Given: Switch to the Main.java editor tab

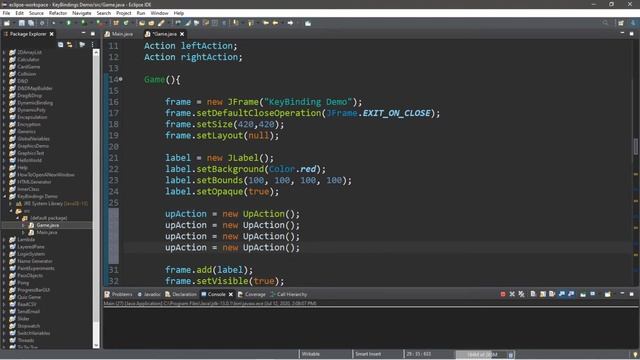Looking at the screenshot, I should coord(119,34).
